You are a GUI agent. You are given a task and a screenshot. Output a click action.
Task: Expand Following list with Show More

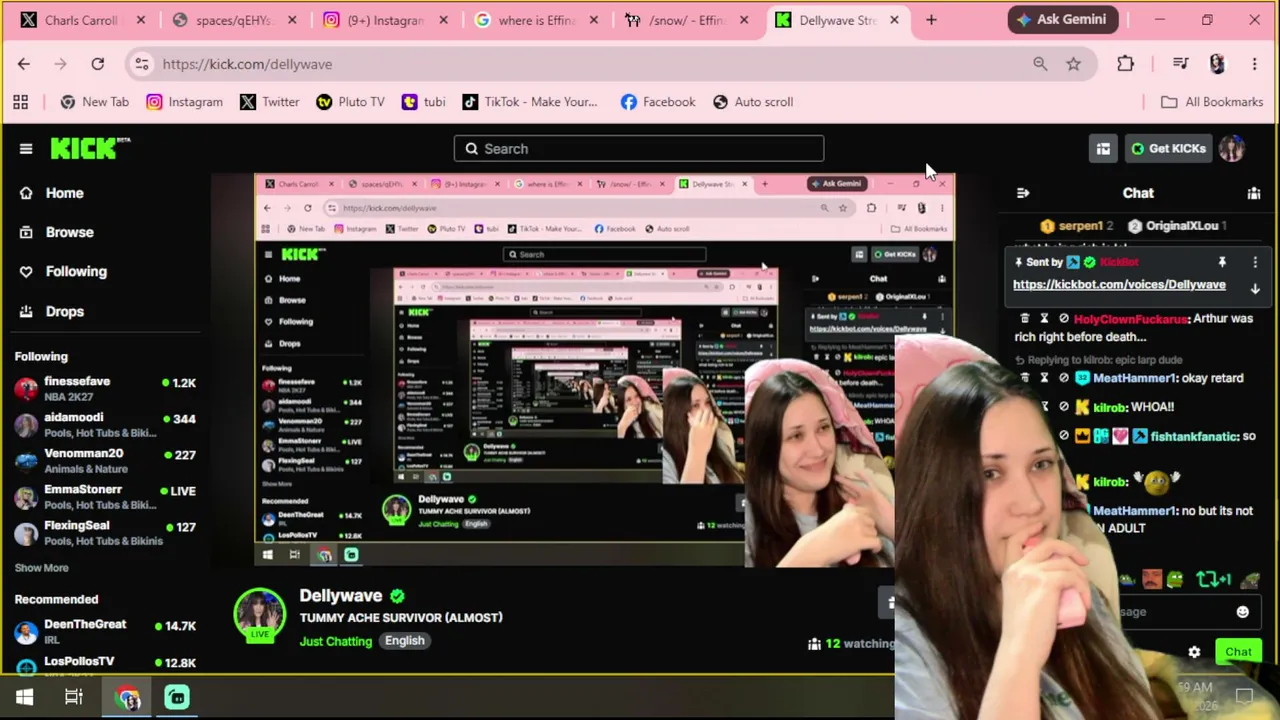(x=42, y=568)
